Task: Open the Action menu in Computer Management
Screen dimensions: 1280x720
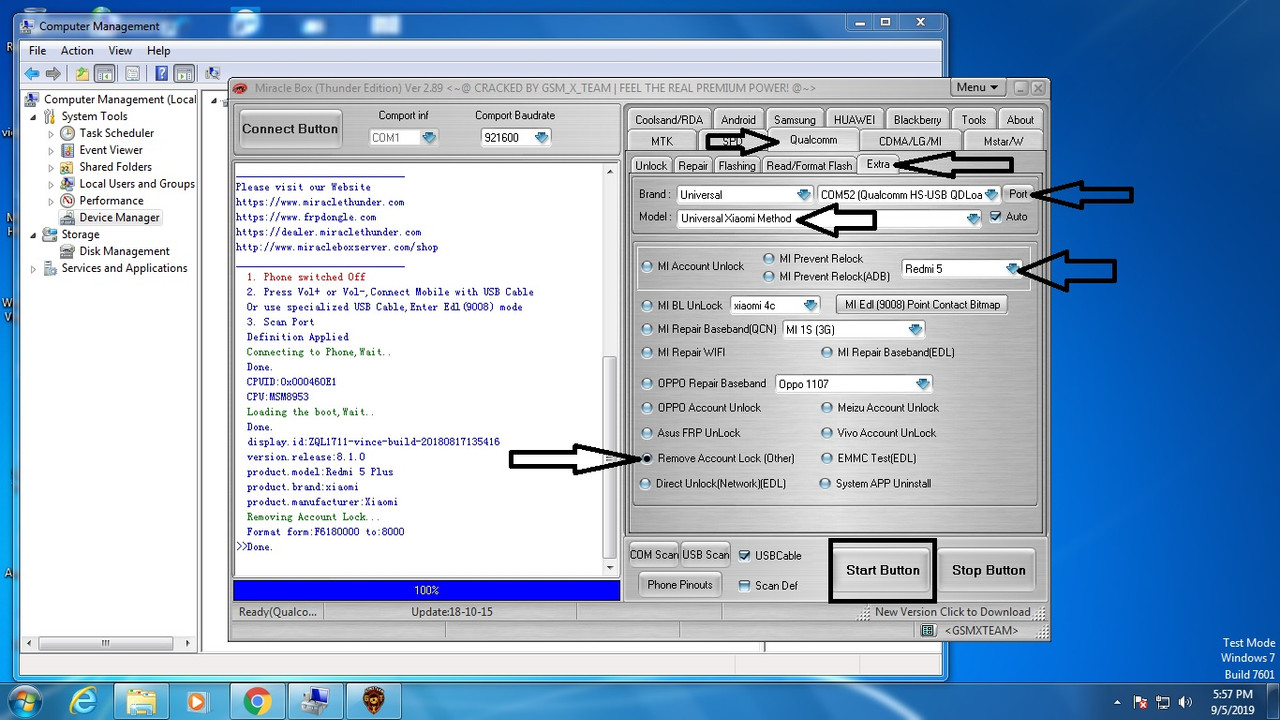Action: (77, 51)
